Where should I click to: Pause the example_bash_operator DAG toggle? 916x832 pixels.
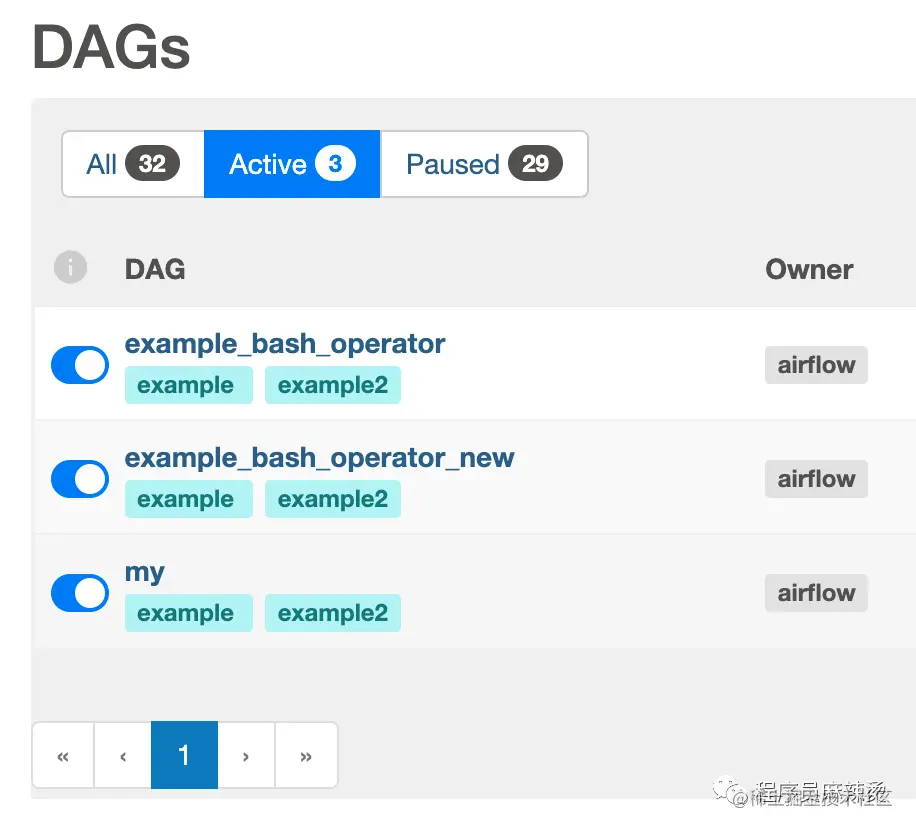point(80,365)
